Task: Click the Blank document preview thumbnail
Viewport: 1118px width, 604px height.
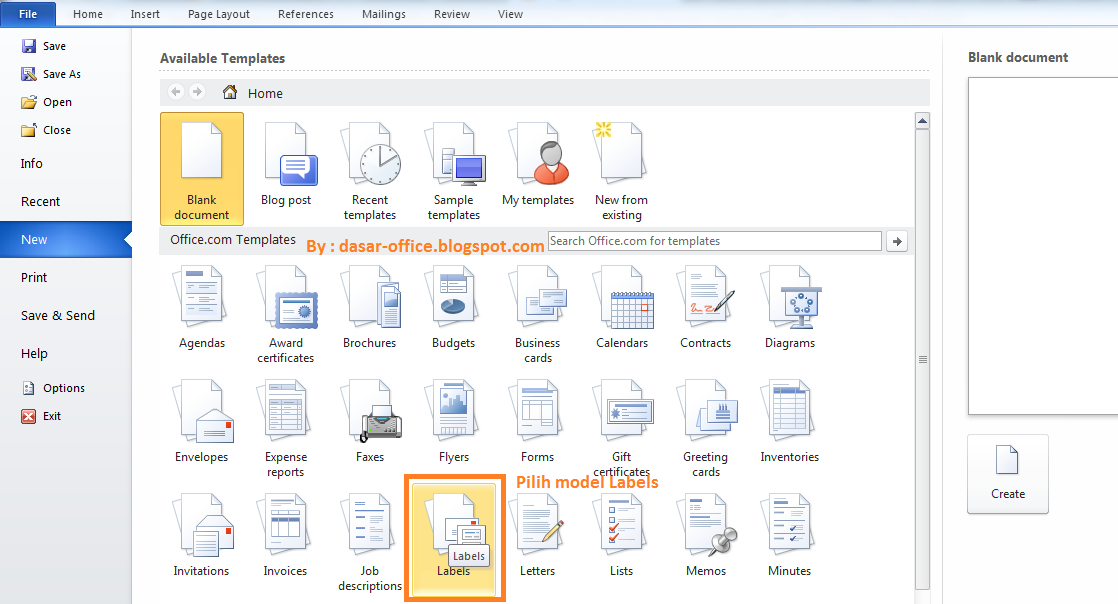Action: click(1042, 246)
